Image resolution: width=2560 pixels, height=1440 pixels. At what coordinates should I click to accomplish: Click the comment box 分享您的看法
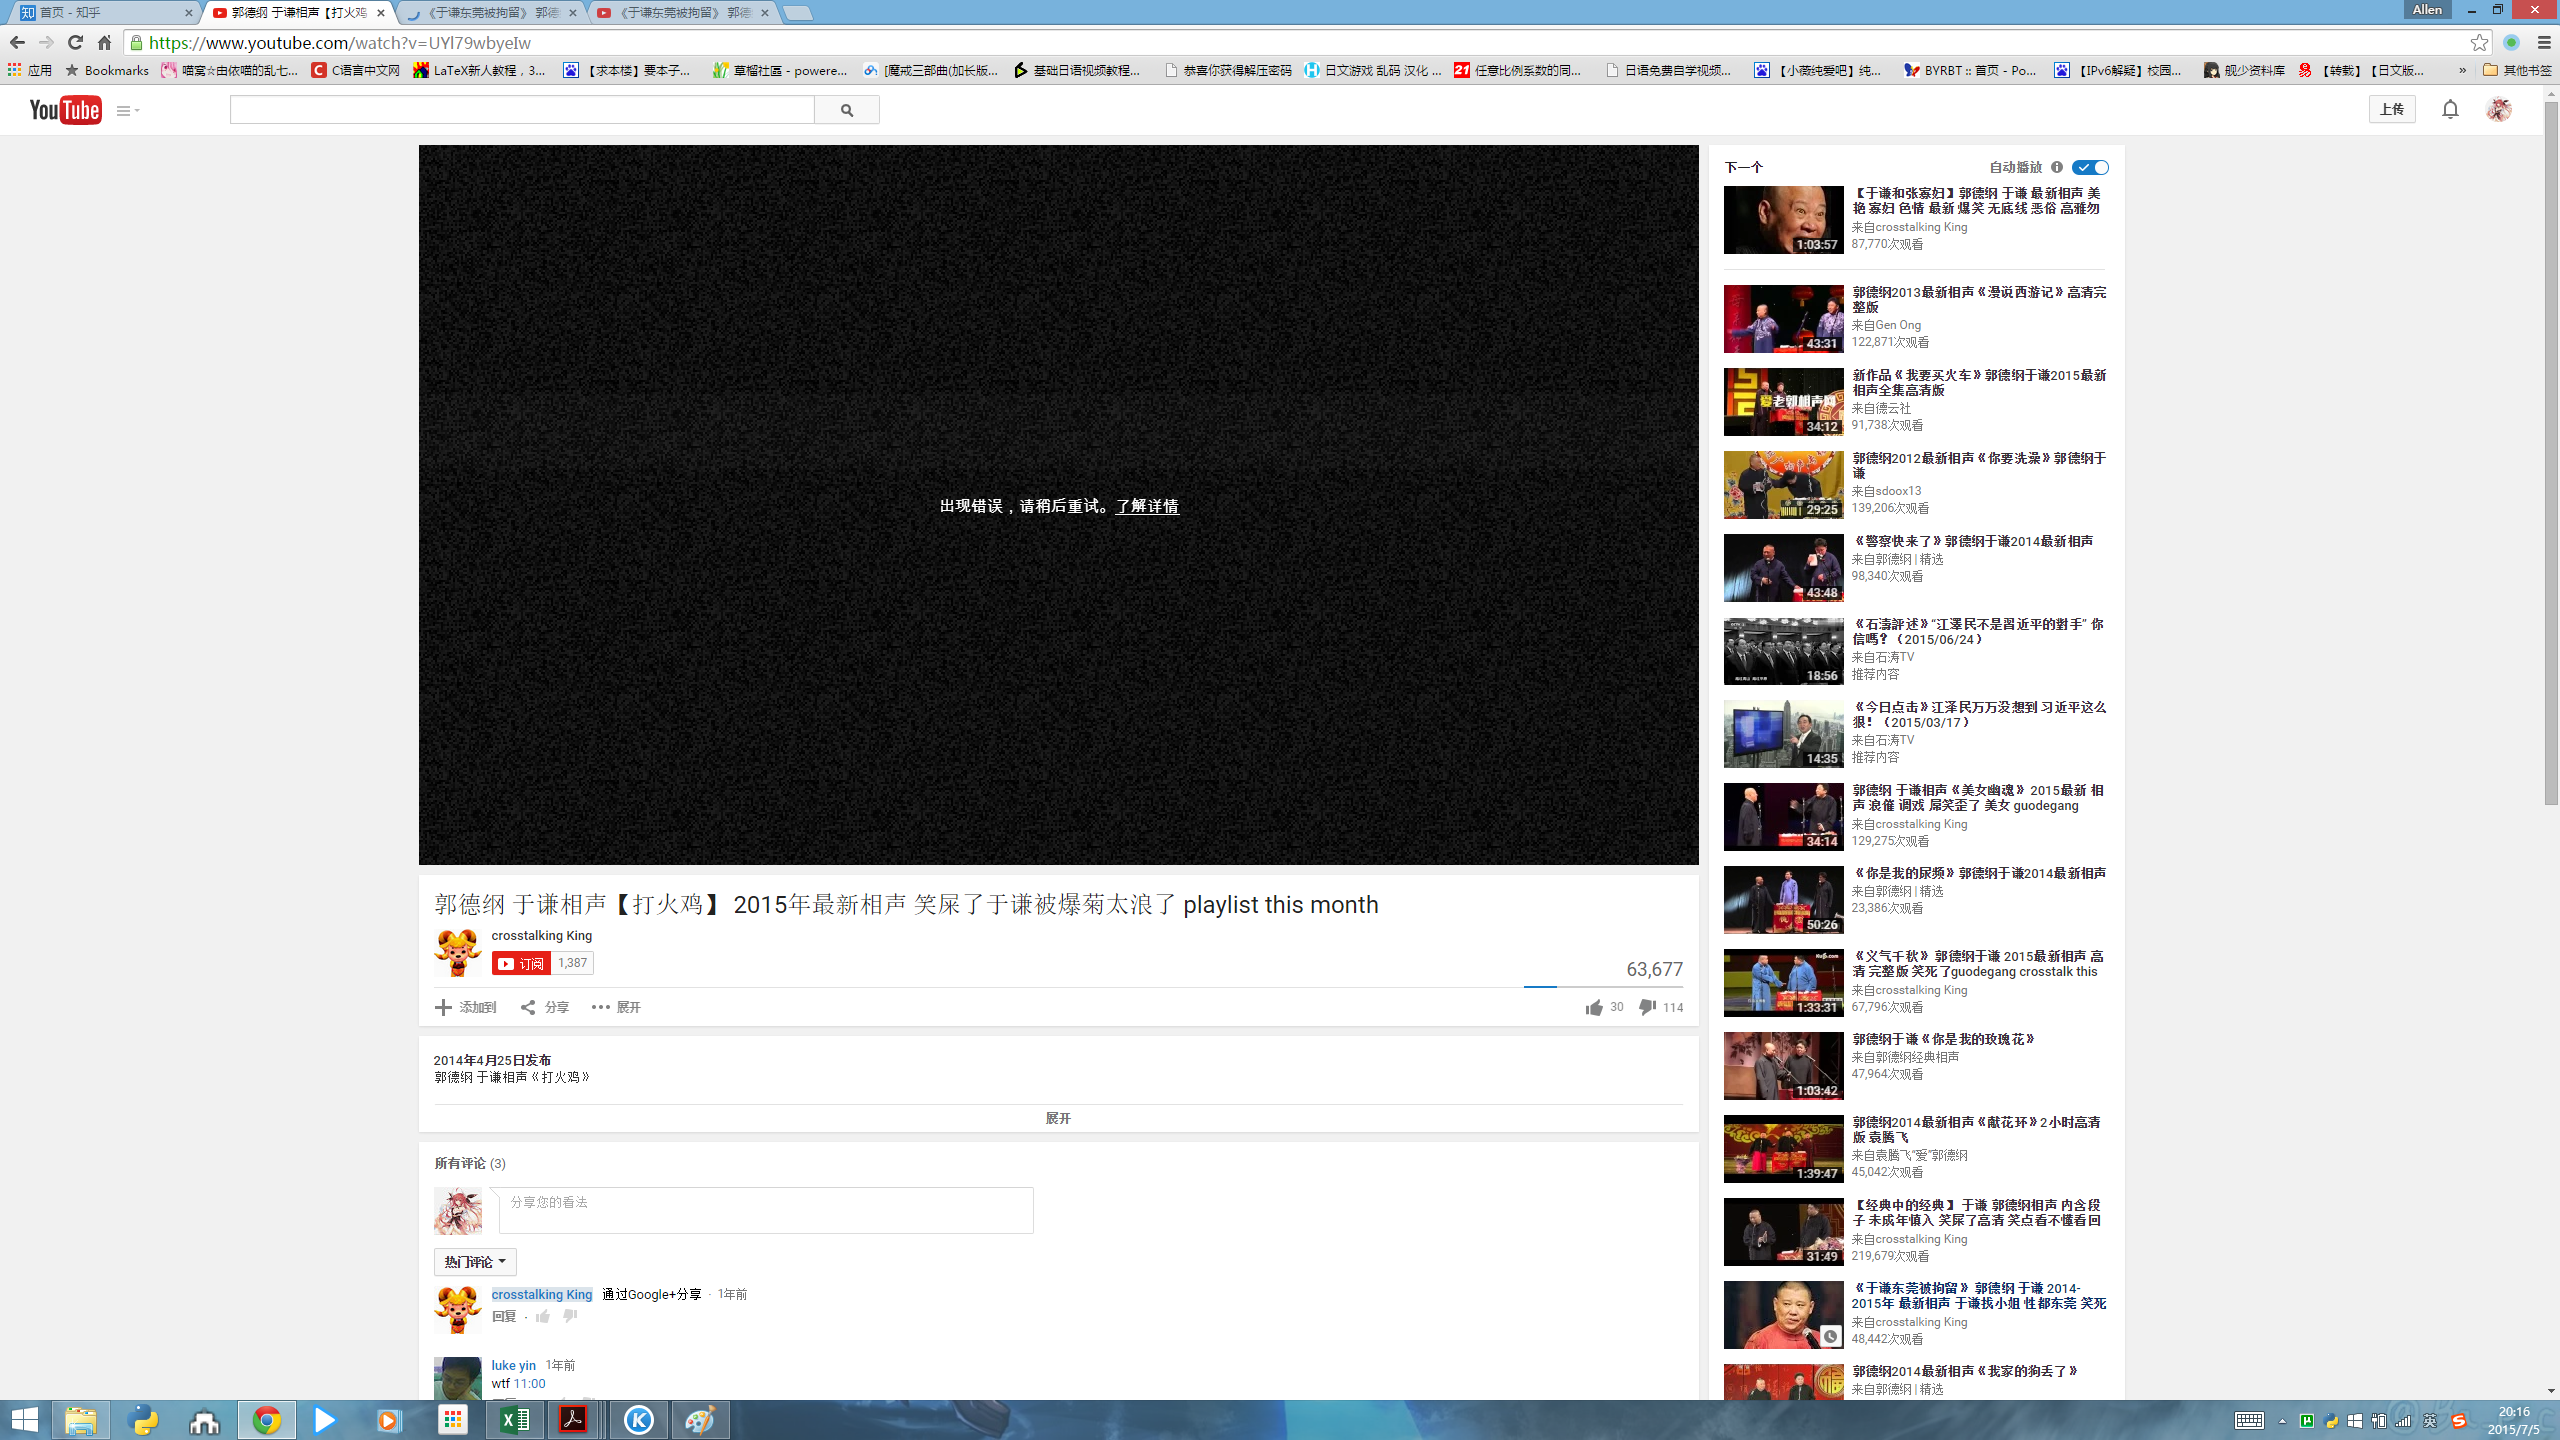(766, 1210)
